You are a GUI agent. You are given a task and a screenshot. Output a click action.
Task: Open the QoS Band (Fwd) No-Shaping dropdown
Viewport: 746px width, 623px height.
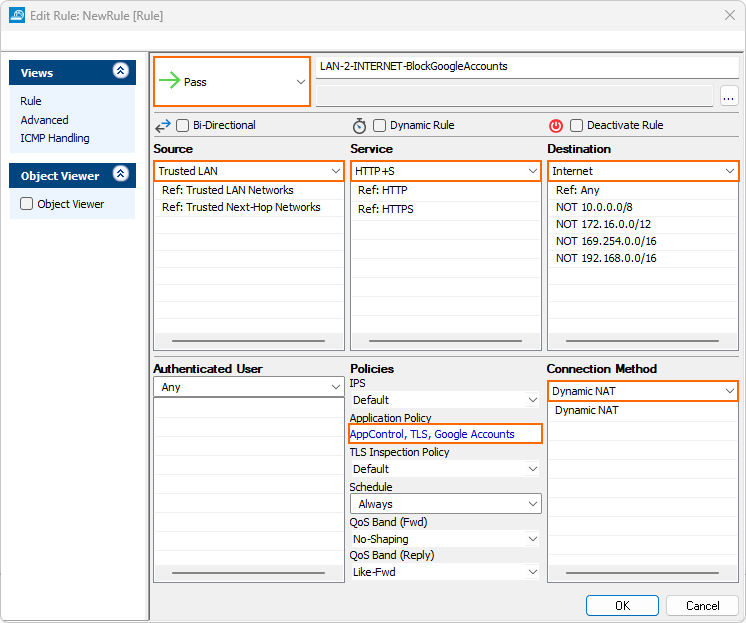tap(445, 539)
